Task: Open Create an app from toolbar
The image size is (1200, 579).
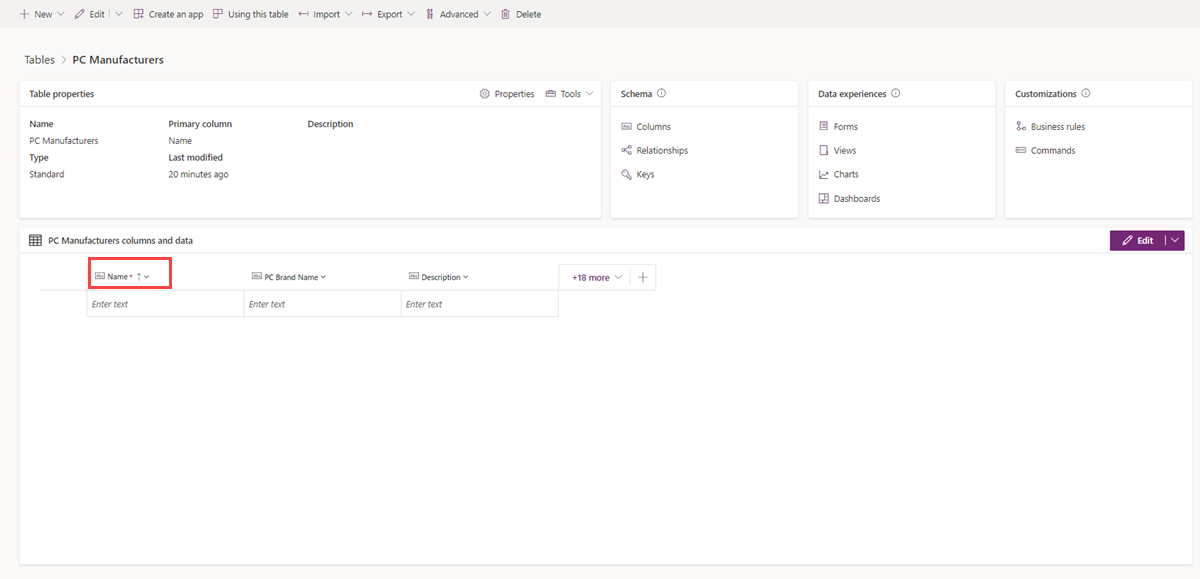Action: pyautogui.click(x=168, y=14)
